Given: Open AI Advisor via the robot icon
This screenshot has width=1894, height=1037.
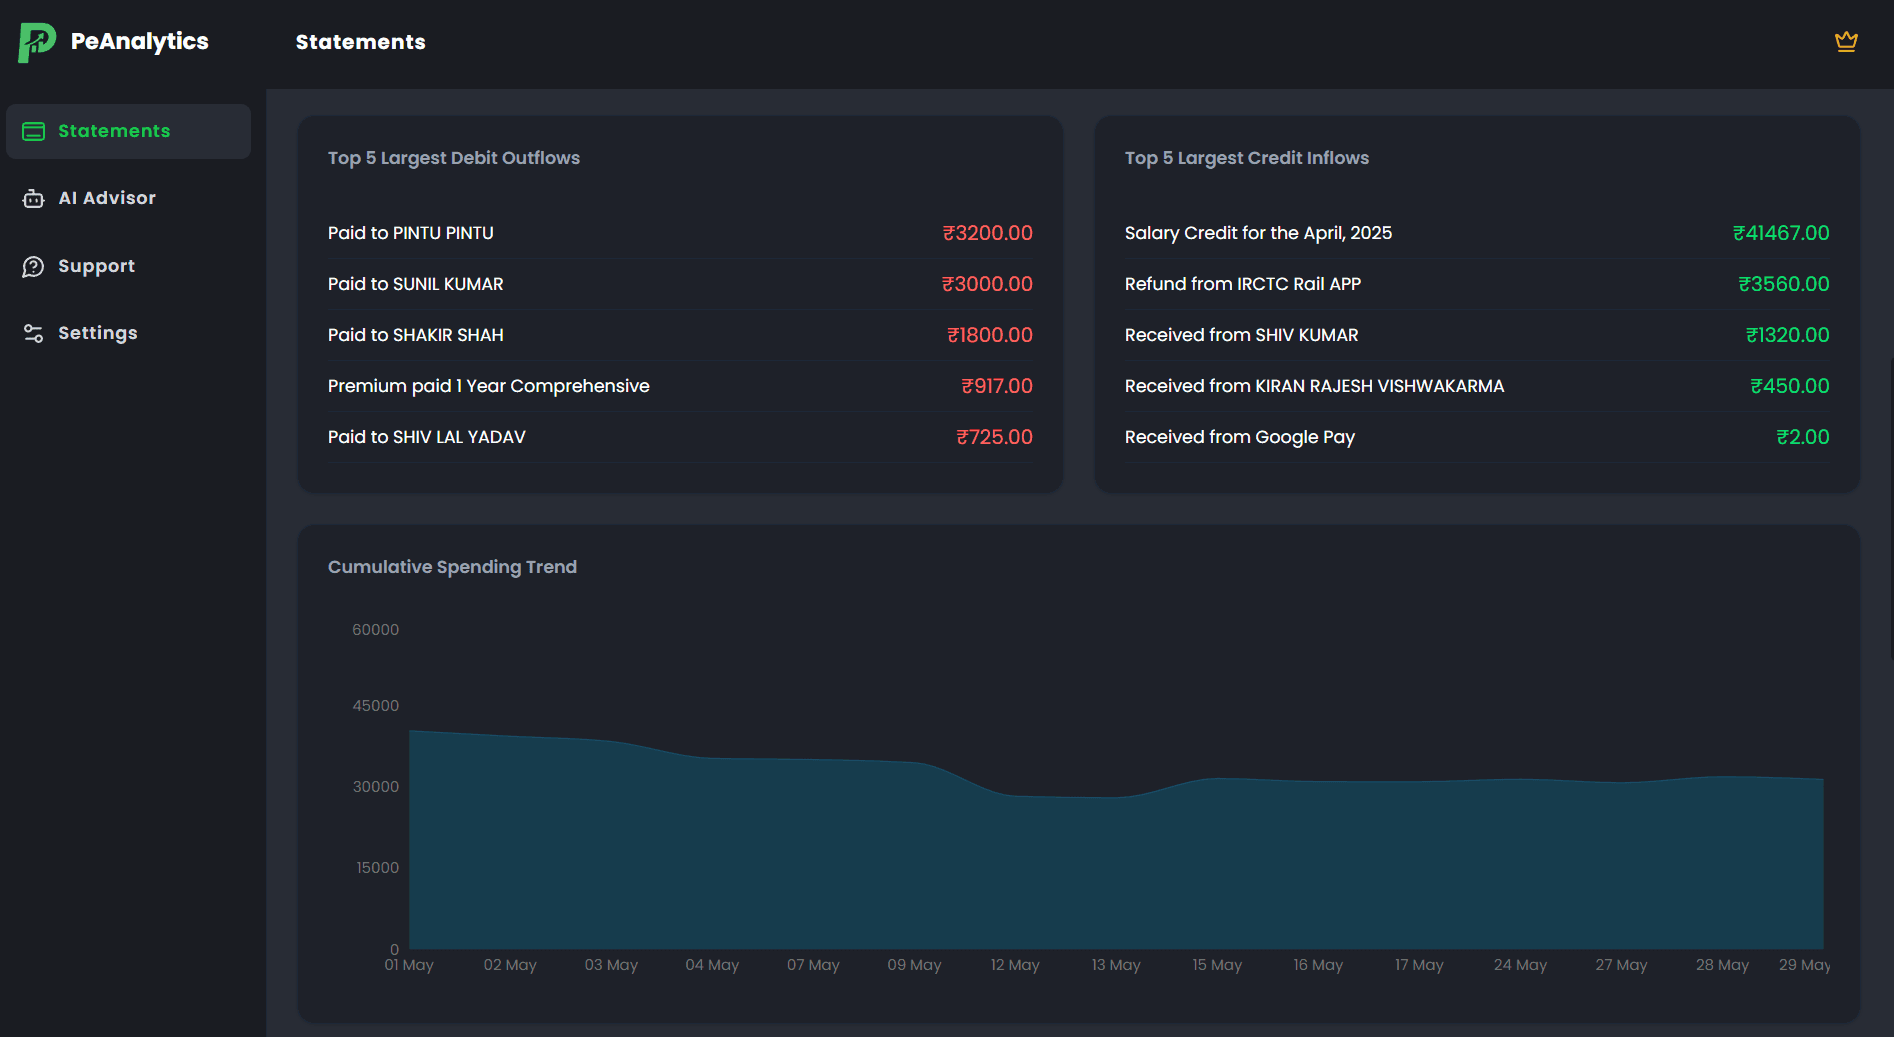Looking at the screenshot, I should pos(33,198).
